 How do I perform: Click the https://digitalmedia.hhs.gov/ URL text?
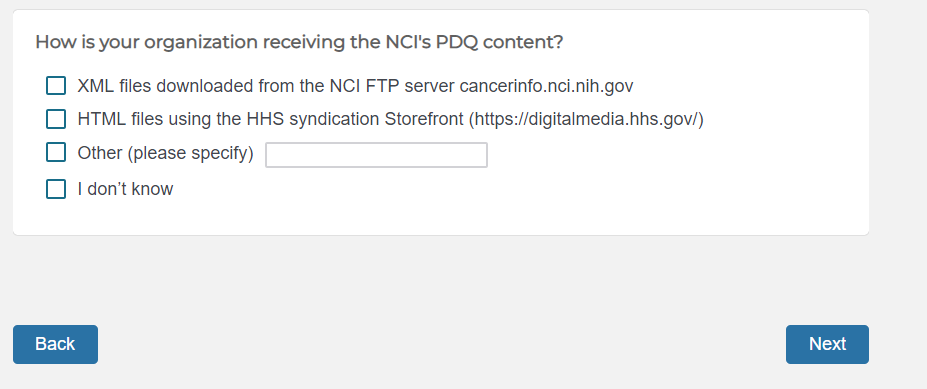point(586,119)
